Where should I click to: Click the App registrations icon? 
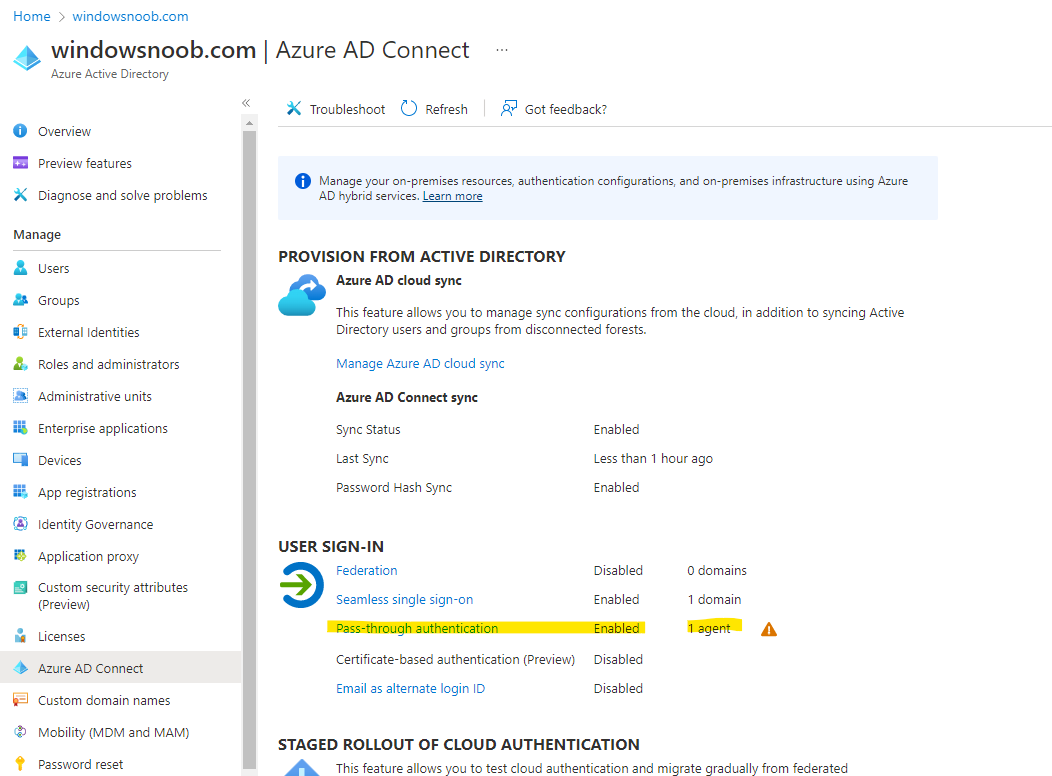pos(20,492)
